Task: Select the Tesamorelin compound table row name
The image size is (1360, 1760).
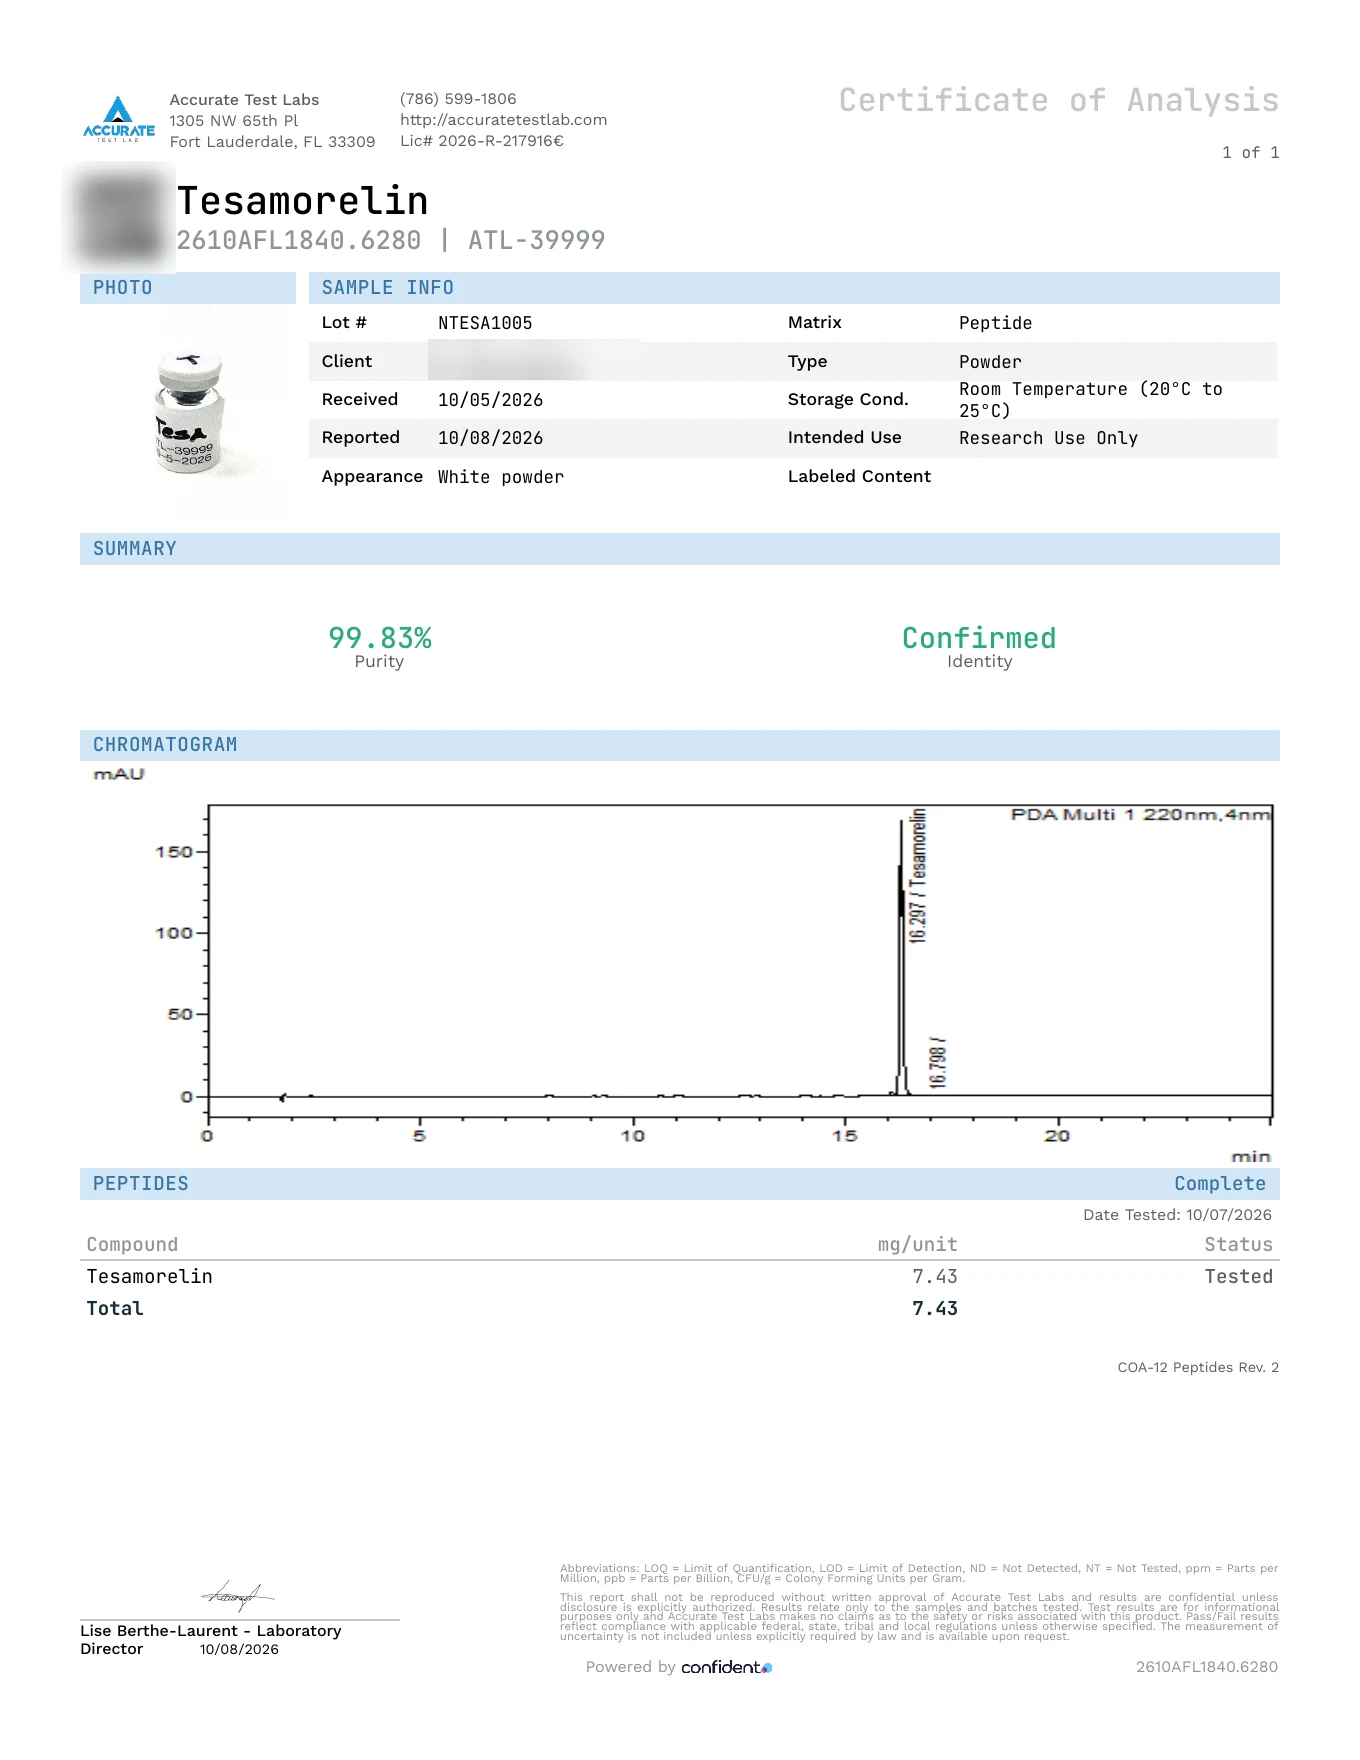Action: 149,1277
